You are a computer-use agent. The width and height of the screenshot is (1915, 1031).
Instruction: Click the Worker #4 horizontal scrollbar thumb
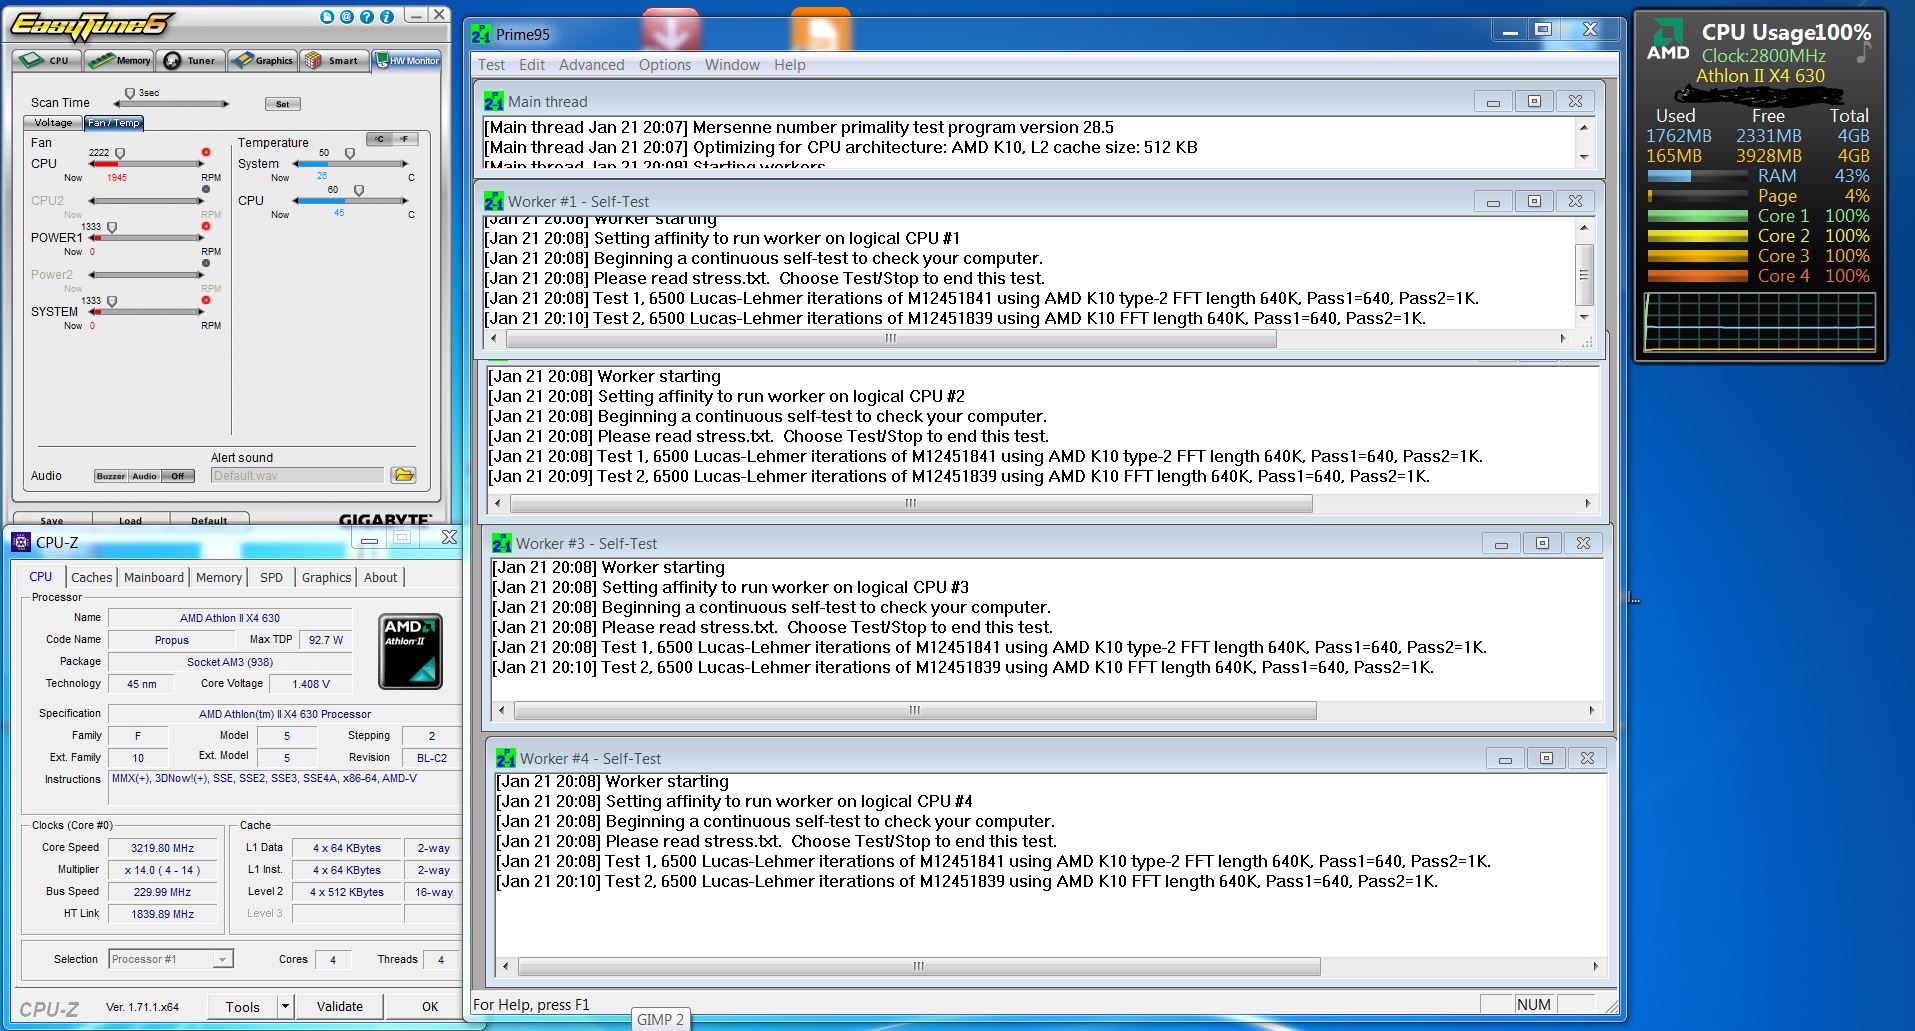coord(919,966)
